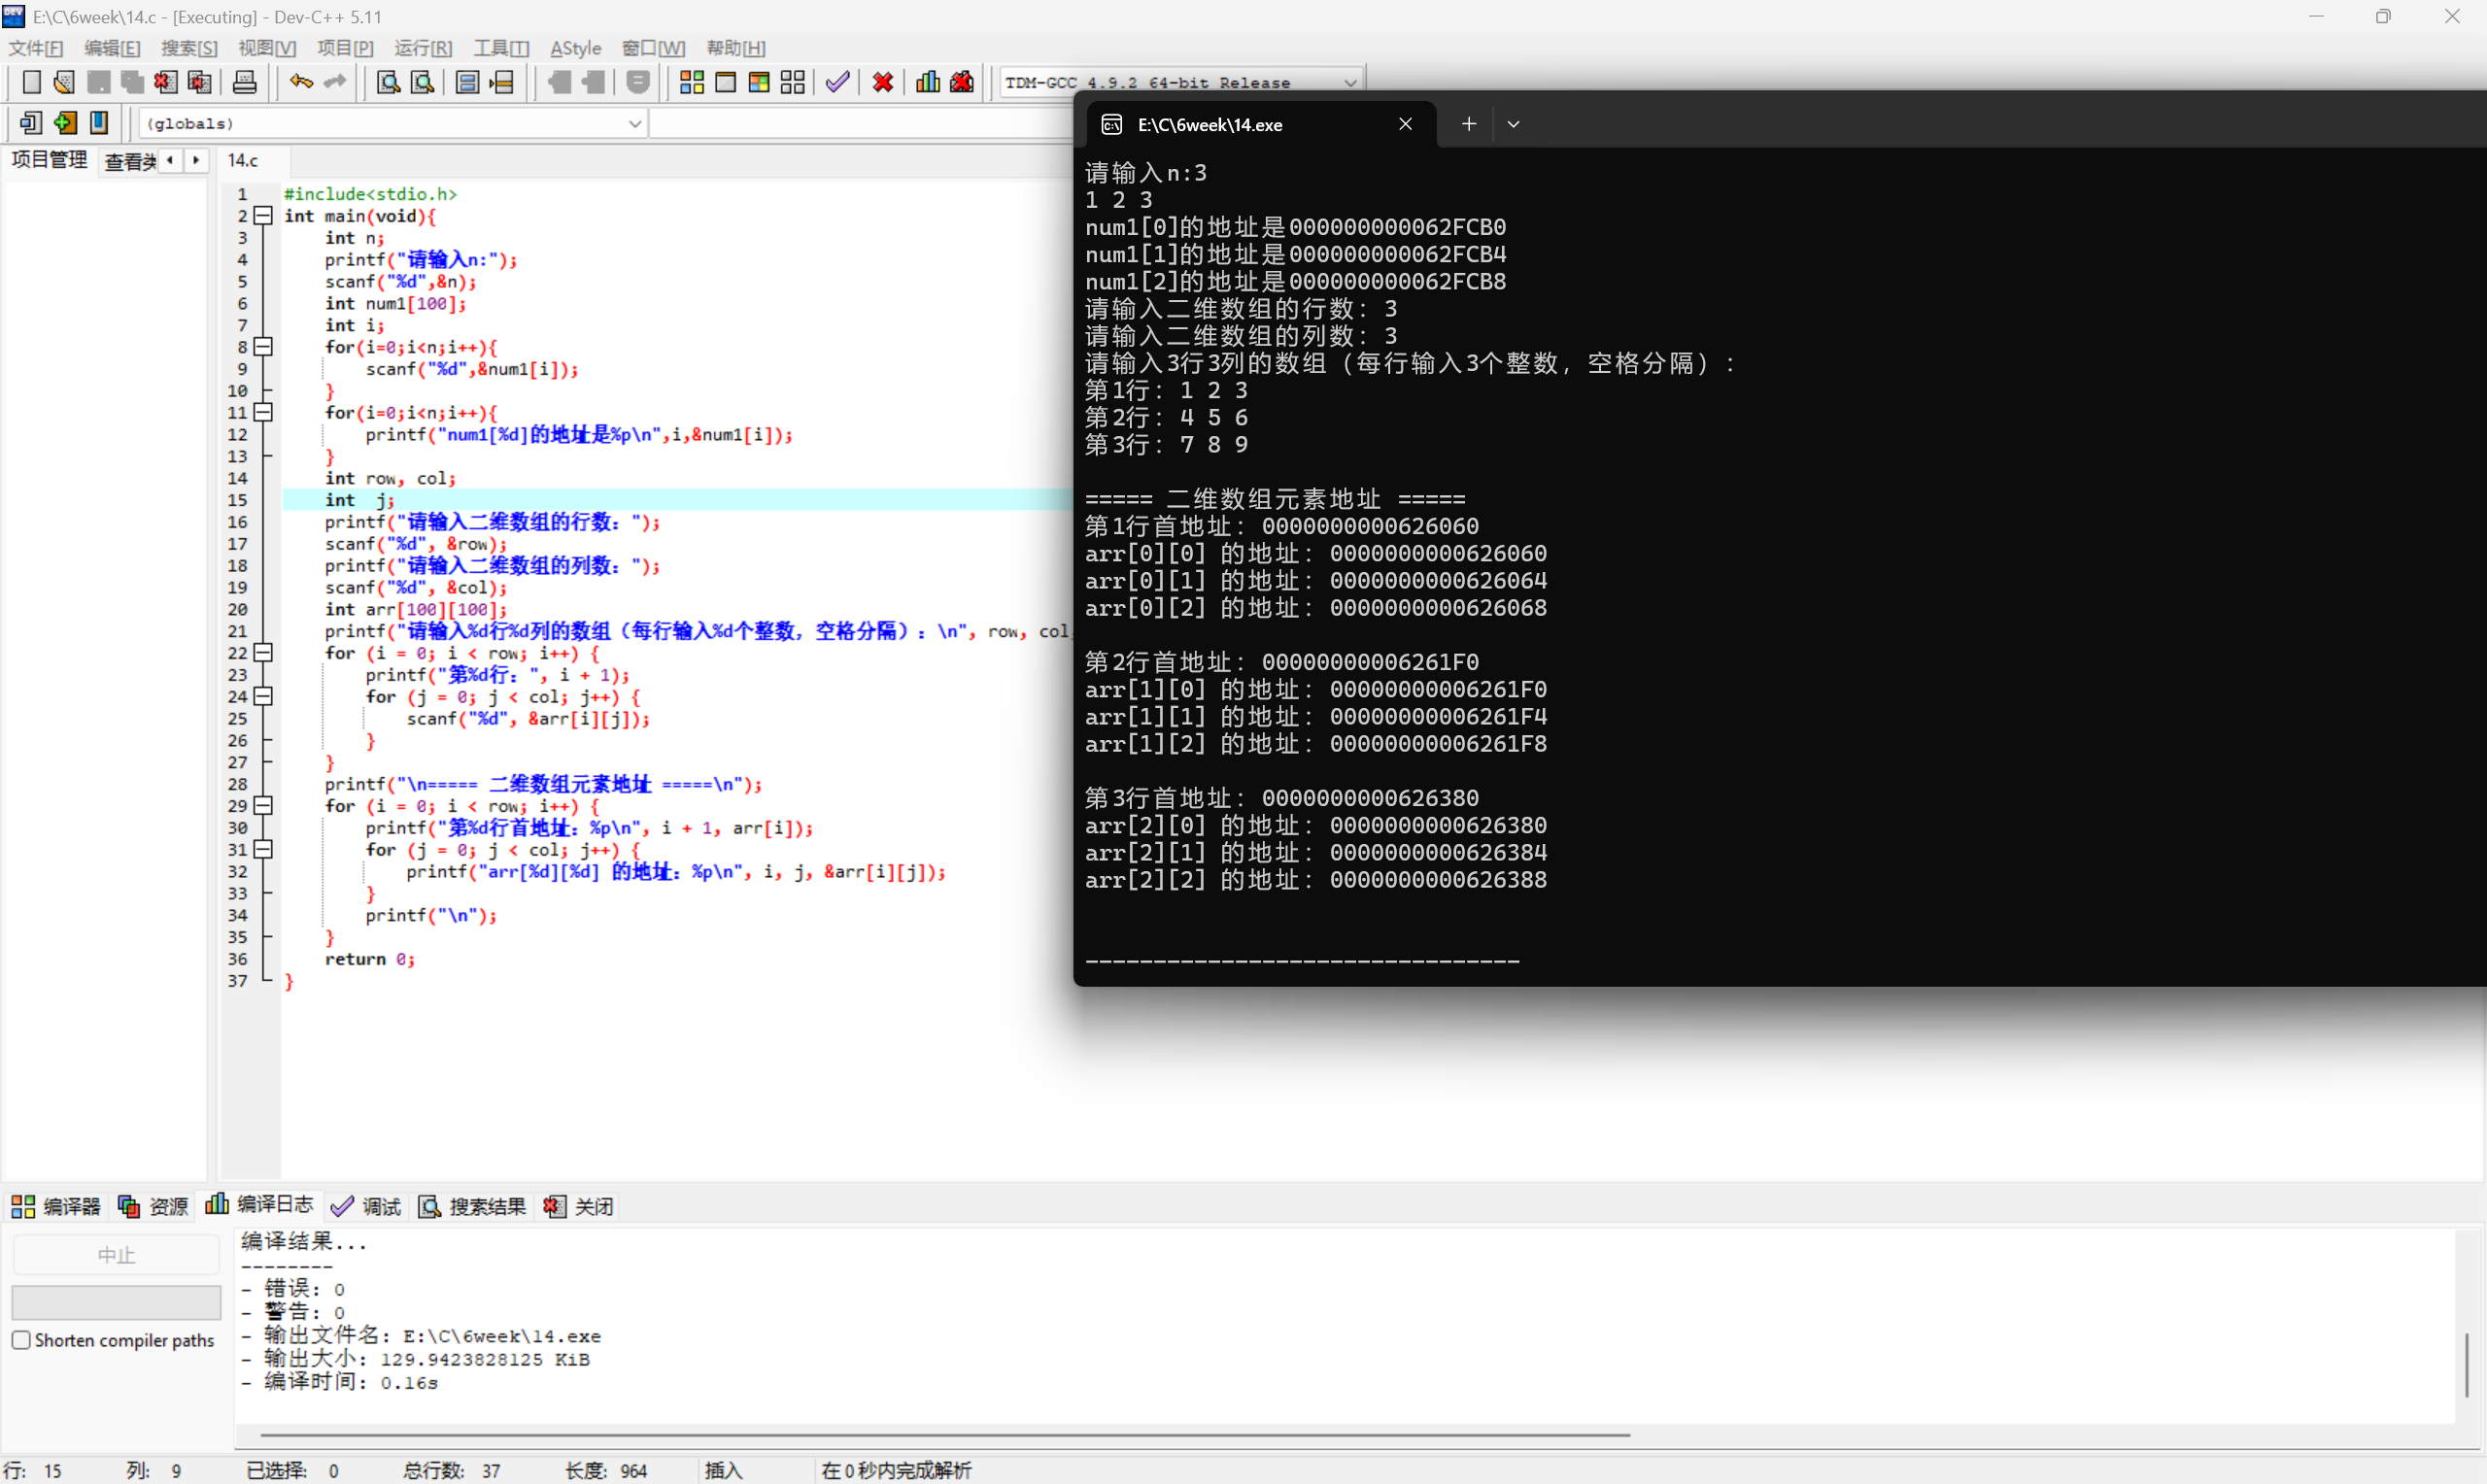Collapse the for loop at line 22
2487x1484 pixels.
(263, 653)
